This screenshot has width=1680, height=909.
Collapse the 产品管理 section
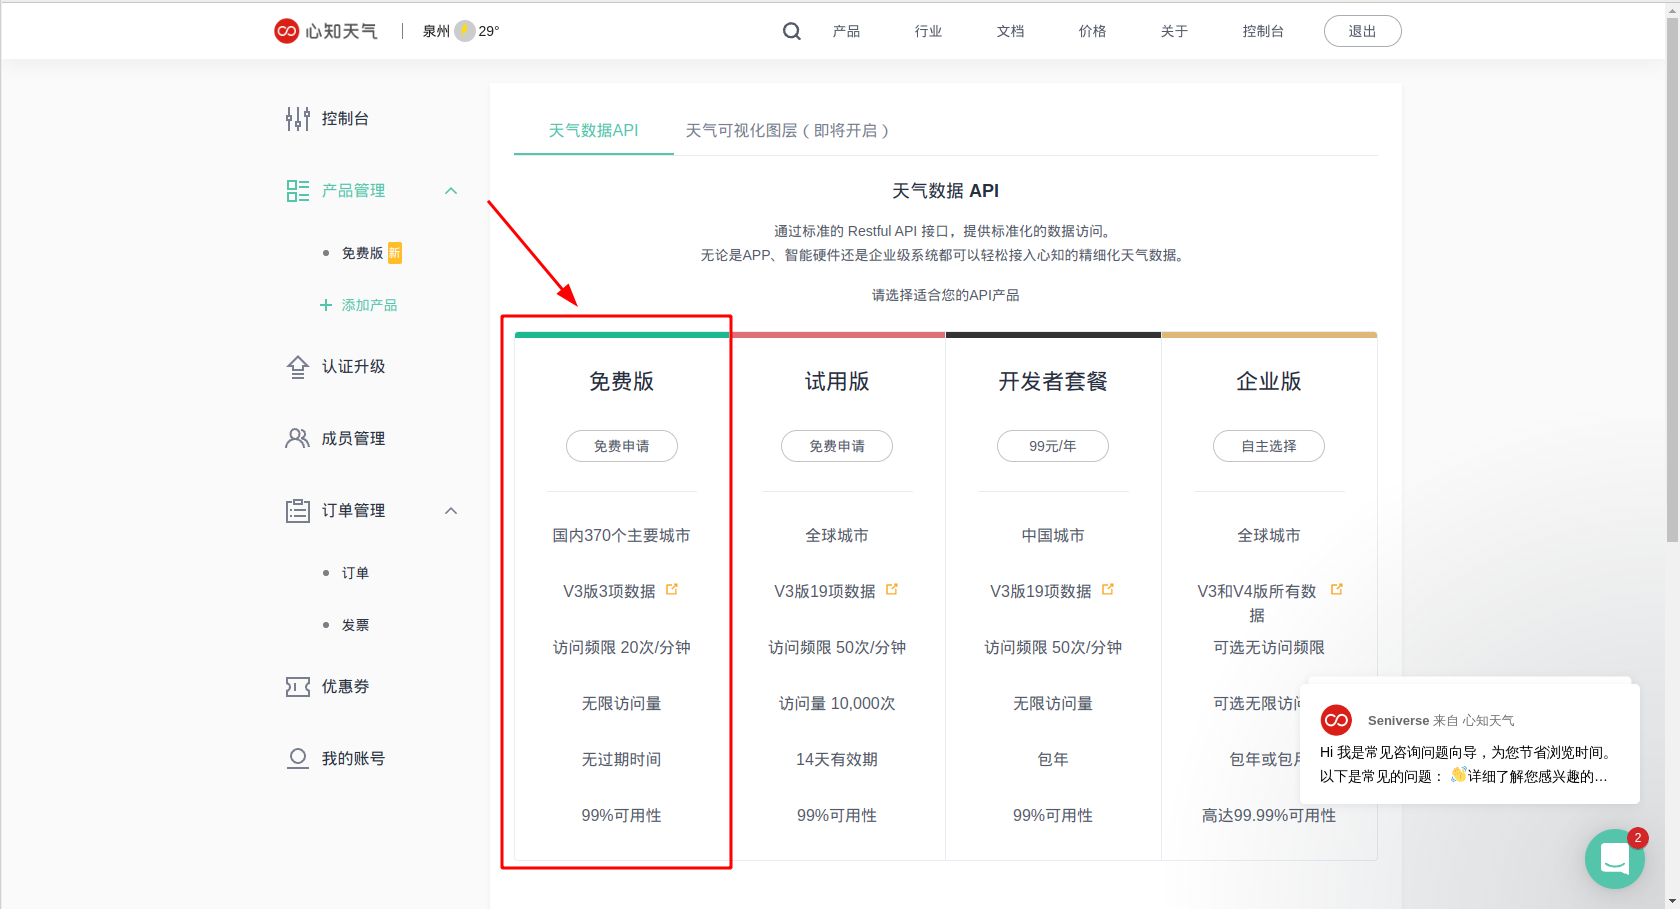coord(451,190)
